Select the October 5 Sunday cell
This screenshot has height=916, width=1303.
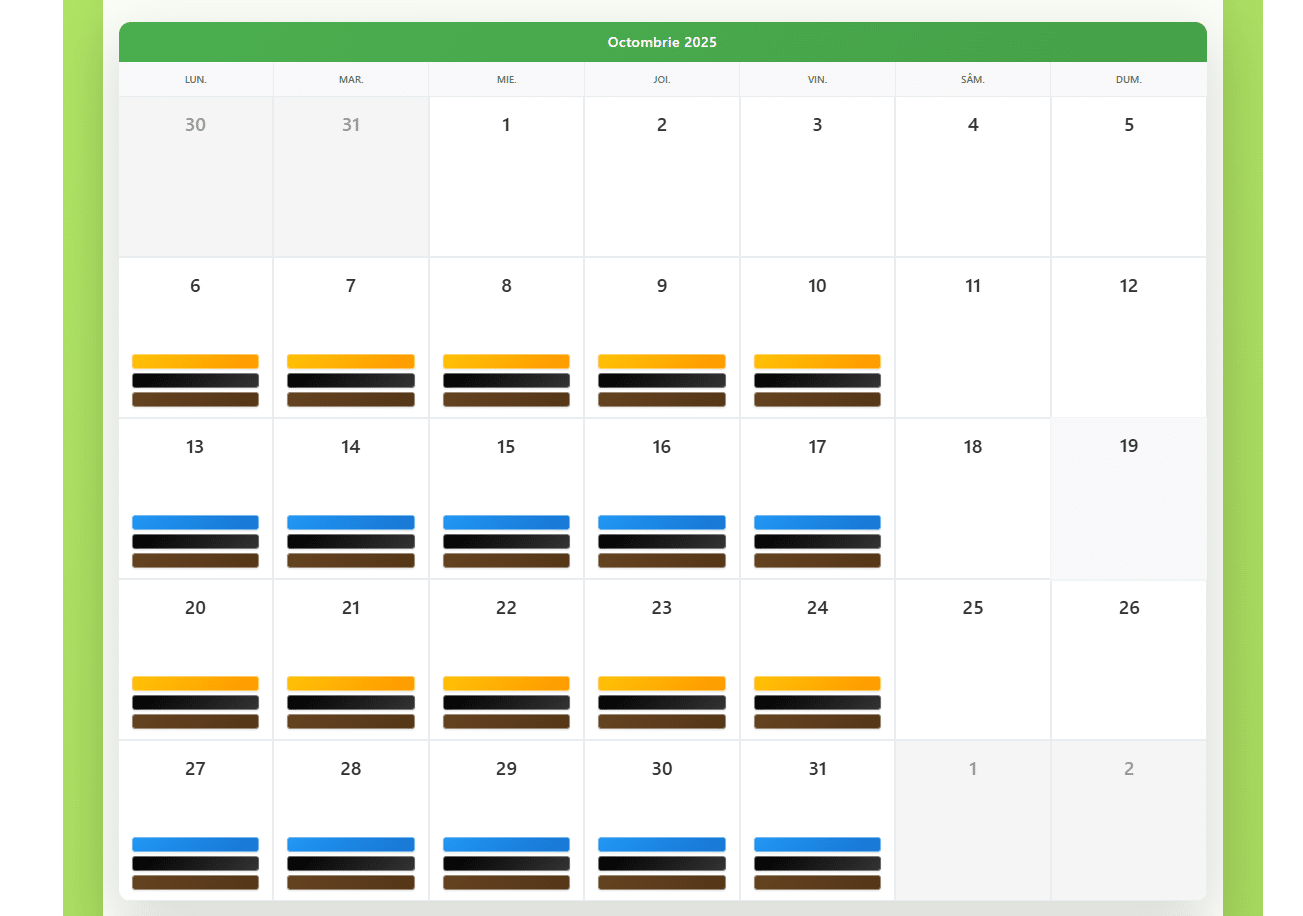(x=1128, y=177)
